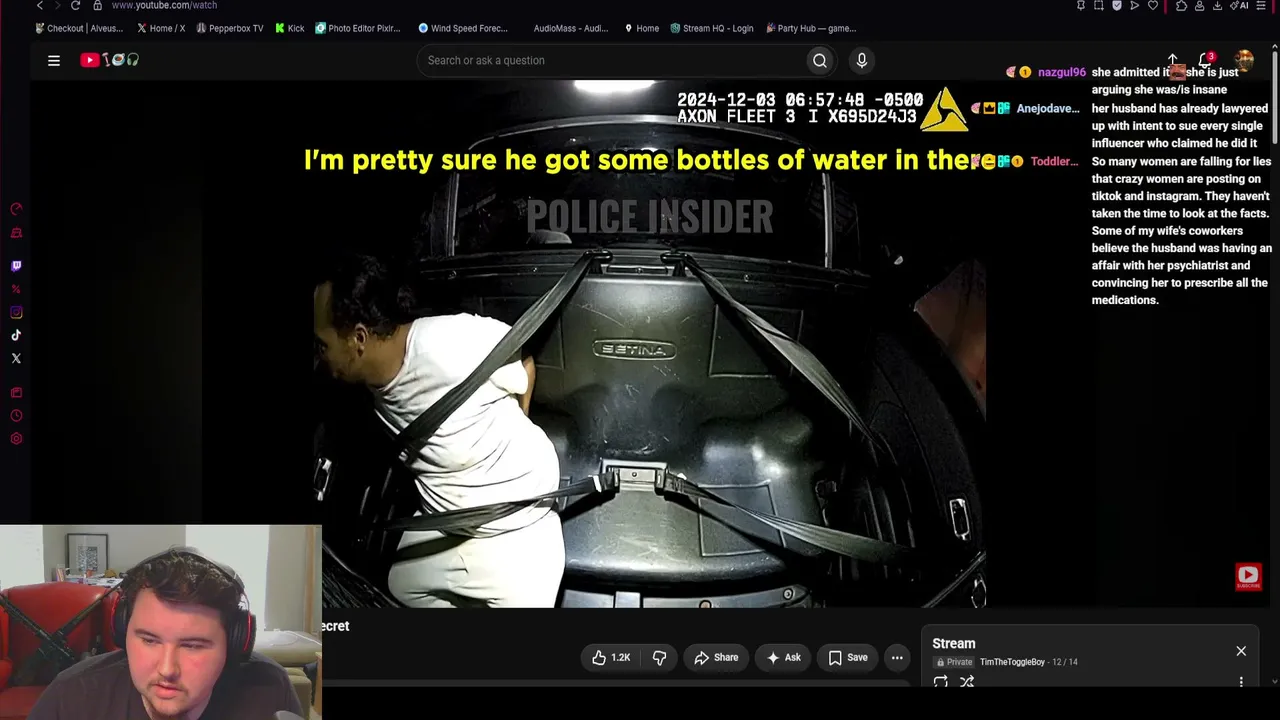
Task: Open Wind Speed Forecast bookmark
Action: (463, 28)
